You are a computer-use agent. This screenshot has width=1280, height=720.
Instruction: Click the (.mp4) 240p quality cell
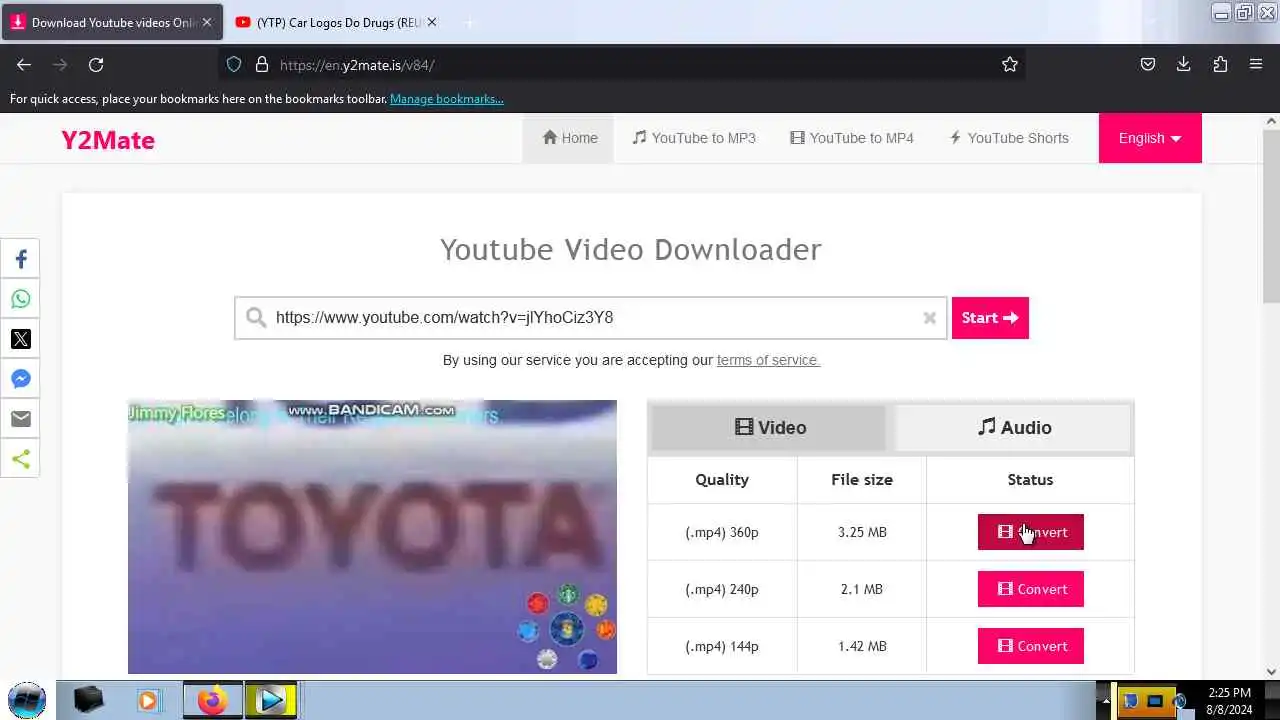pos(722,589)
